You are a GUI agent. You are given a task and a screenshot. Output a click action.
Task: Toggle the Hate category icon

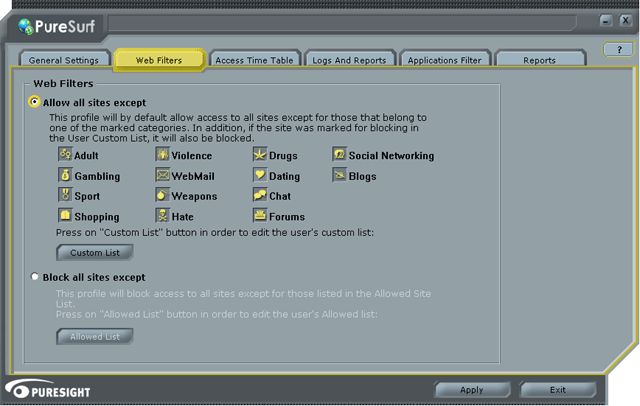tap(162, 215)
